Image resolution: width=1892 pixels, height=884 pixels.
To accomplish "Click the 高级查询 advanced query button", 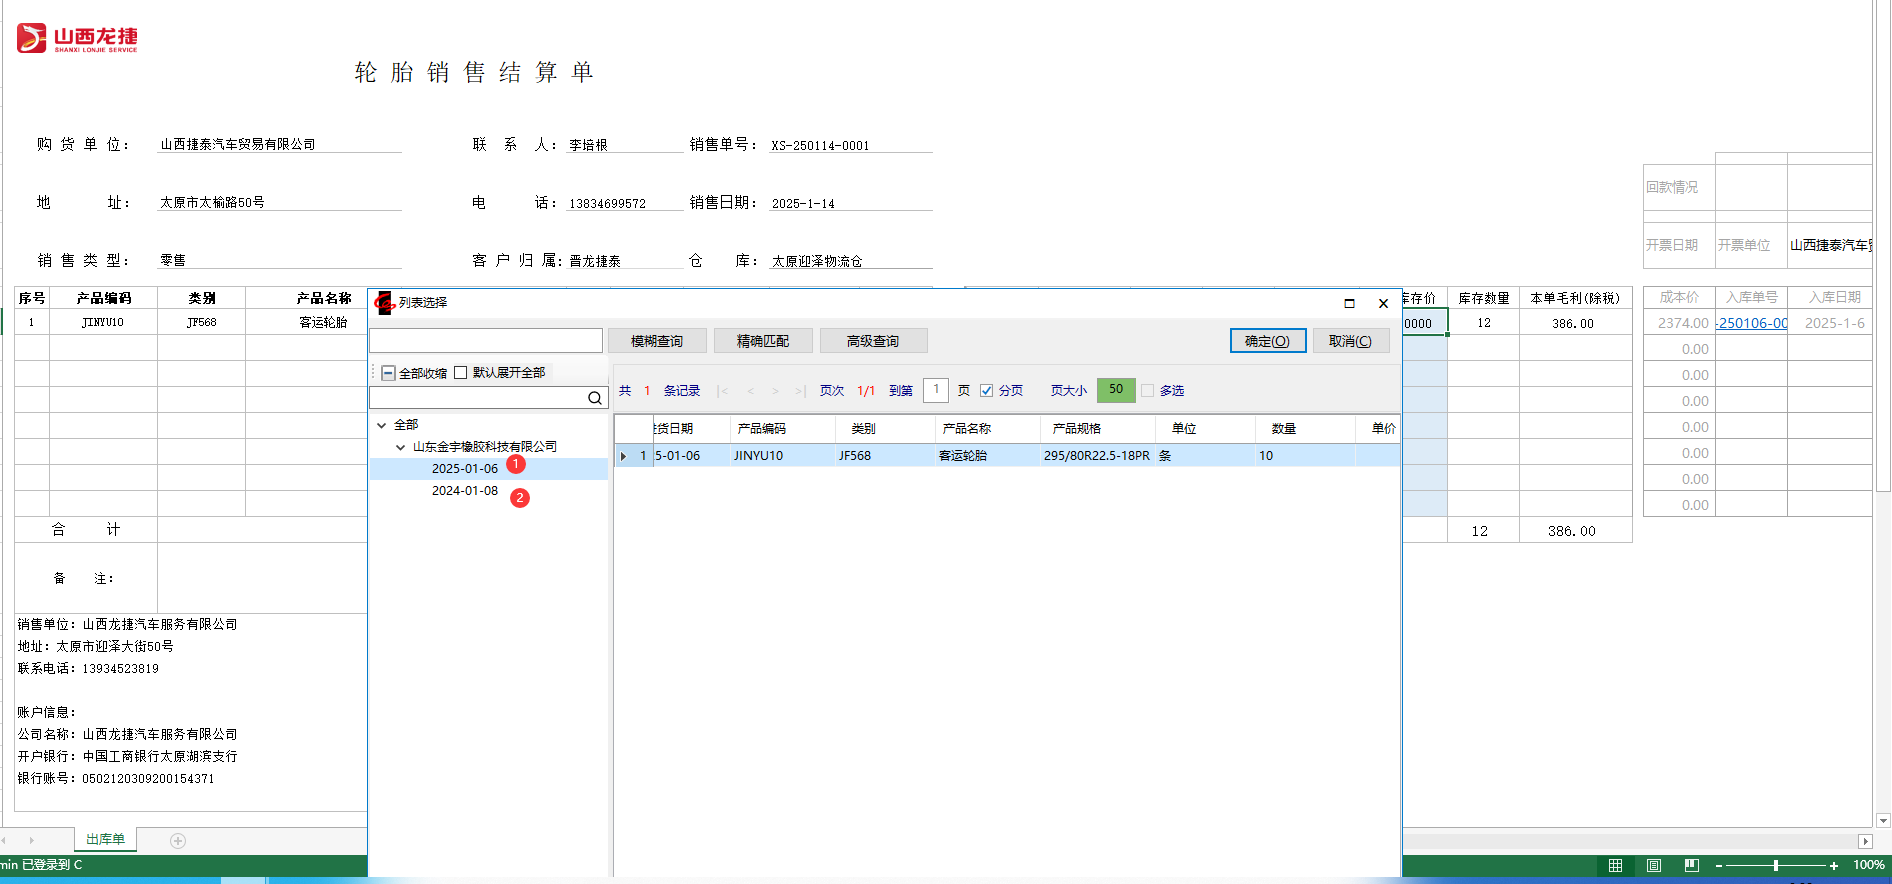I will [873, 341].
